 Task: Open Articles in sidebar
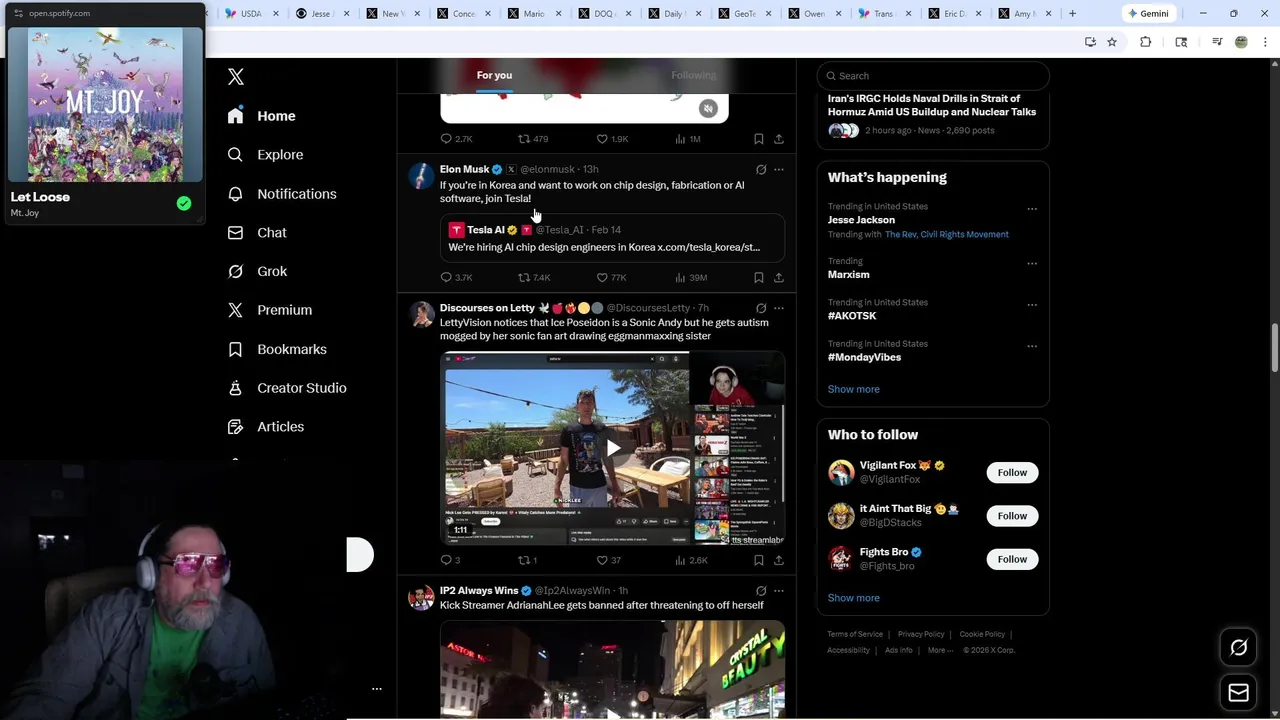pos(266,427)
